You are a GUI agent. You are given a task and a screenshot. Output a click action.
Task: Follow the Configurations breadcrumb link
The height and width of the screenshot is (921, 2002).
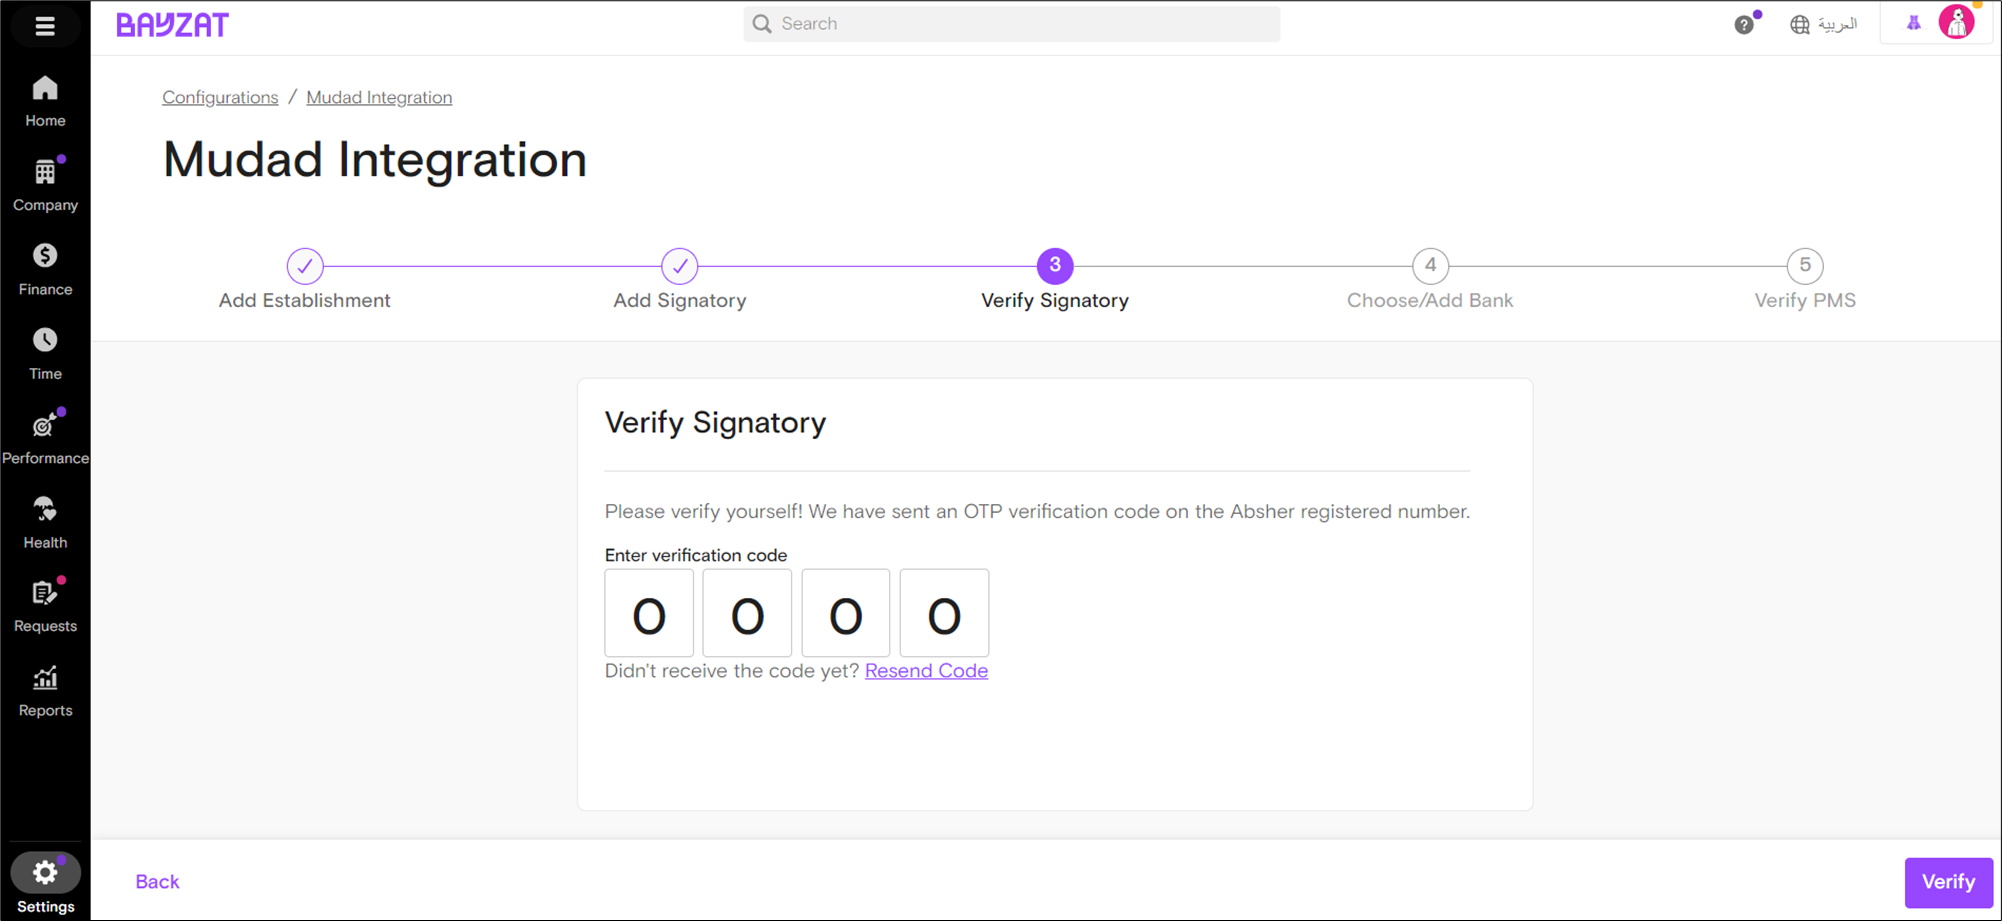[x=220, y=97]
